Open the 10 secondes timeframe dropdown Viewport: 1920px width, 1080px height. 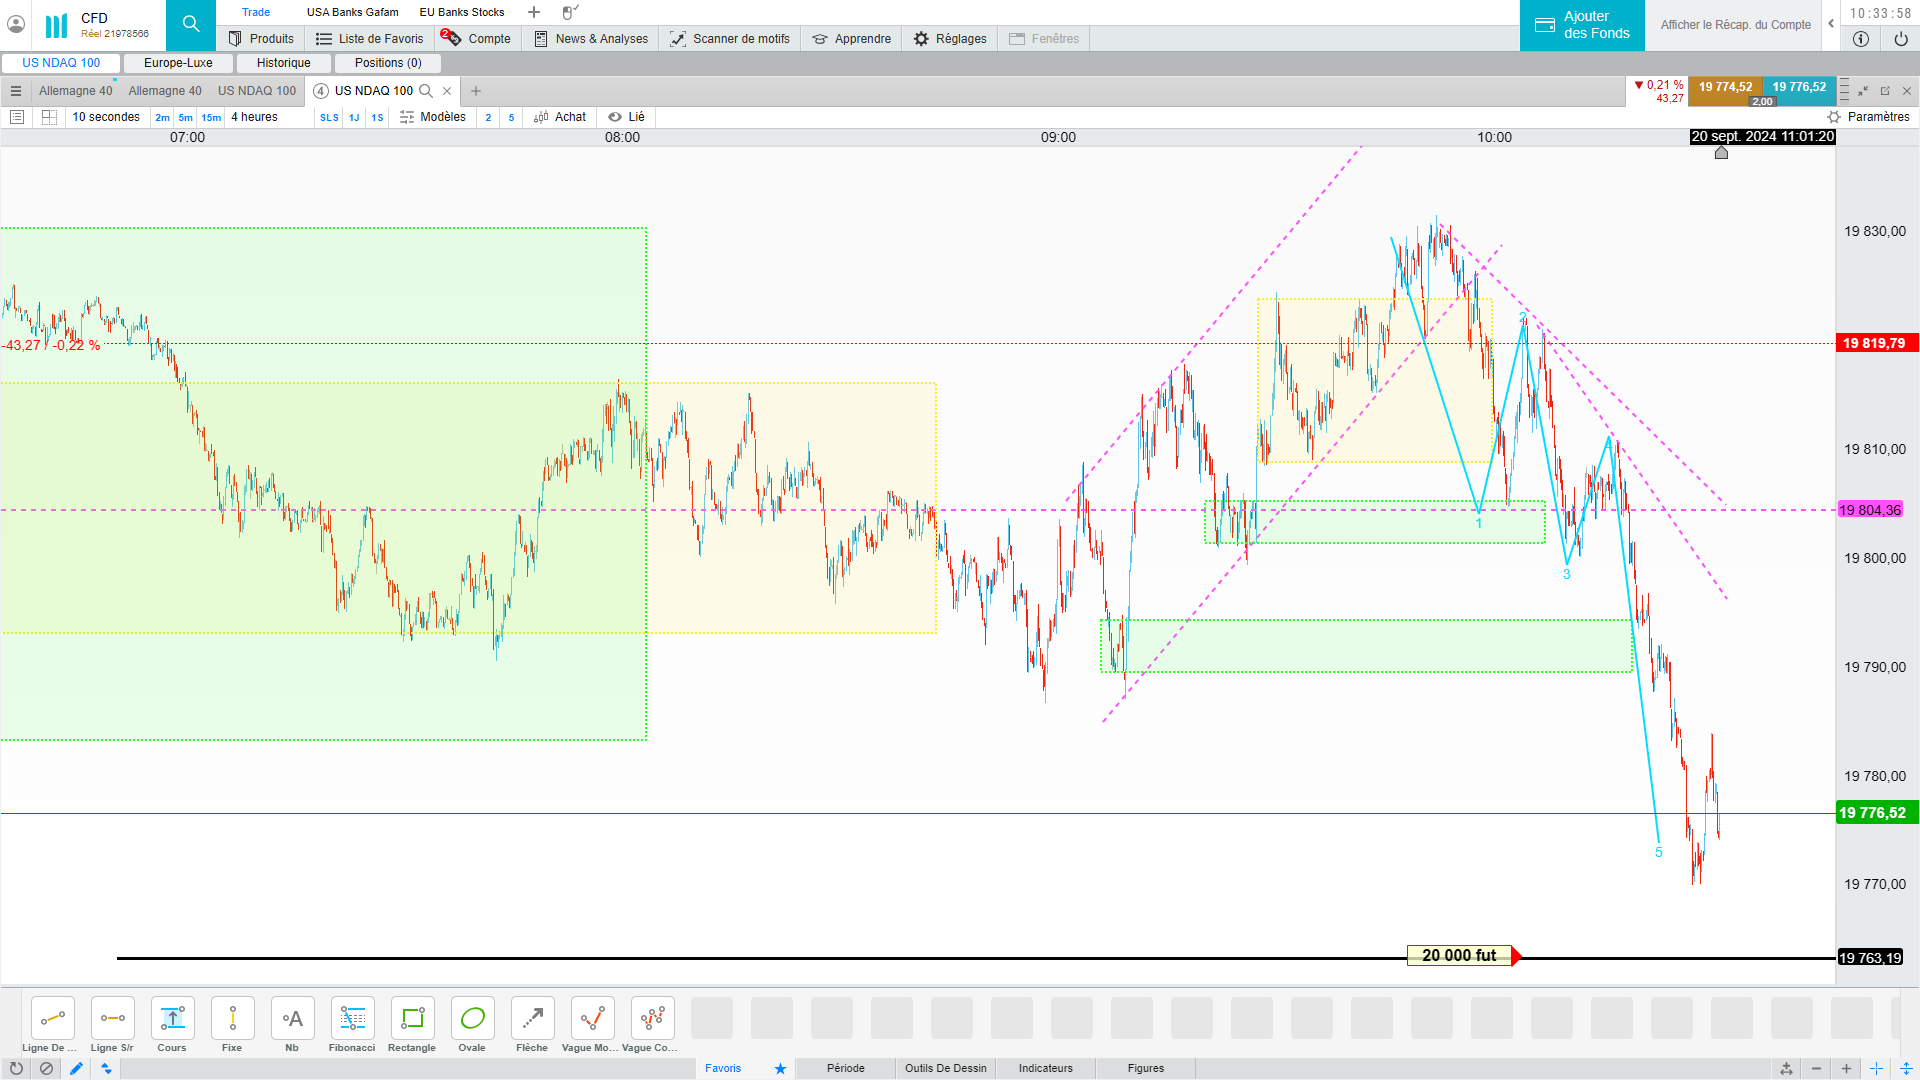pyautogui.click(x=106, y=117)
